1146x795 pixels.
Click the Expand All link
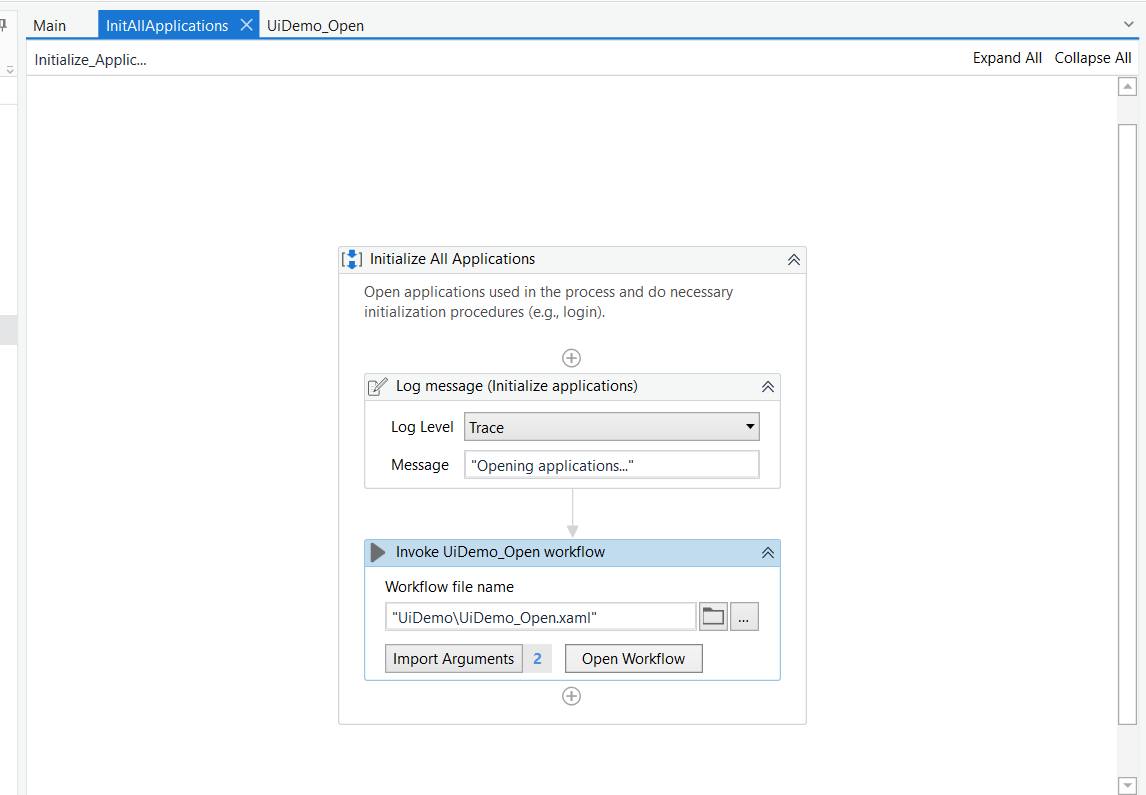coord(1006,57)
